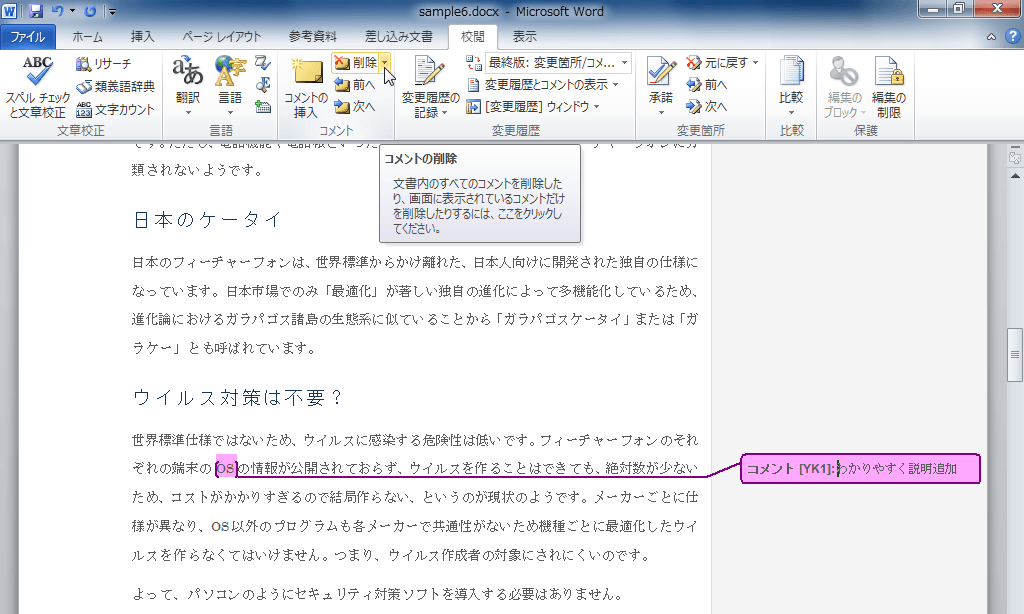This screenshot has height=614, width=1024.
Task: Collapse the ribbon with the caret button
Action: coord(991,37)
